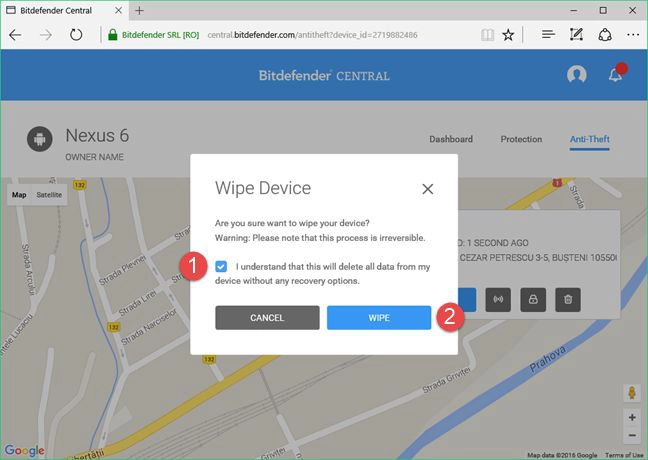Screen dimensions: 648x460
Task: Add page to favorites star
Action: tap(508, 35)
